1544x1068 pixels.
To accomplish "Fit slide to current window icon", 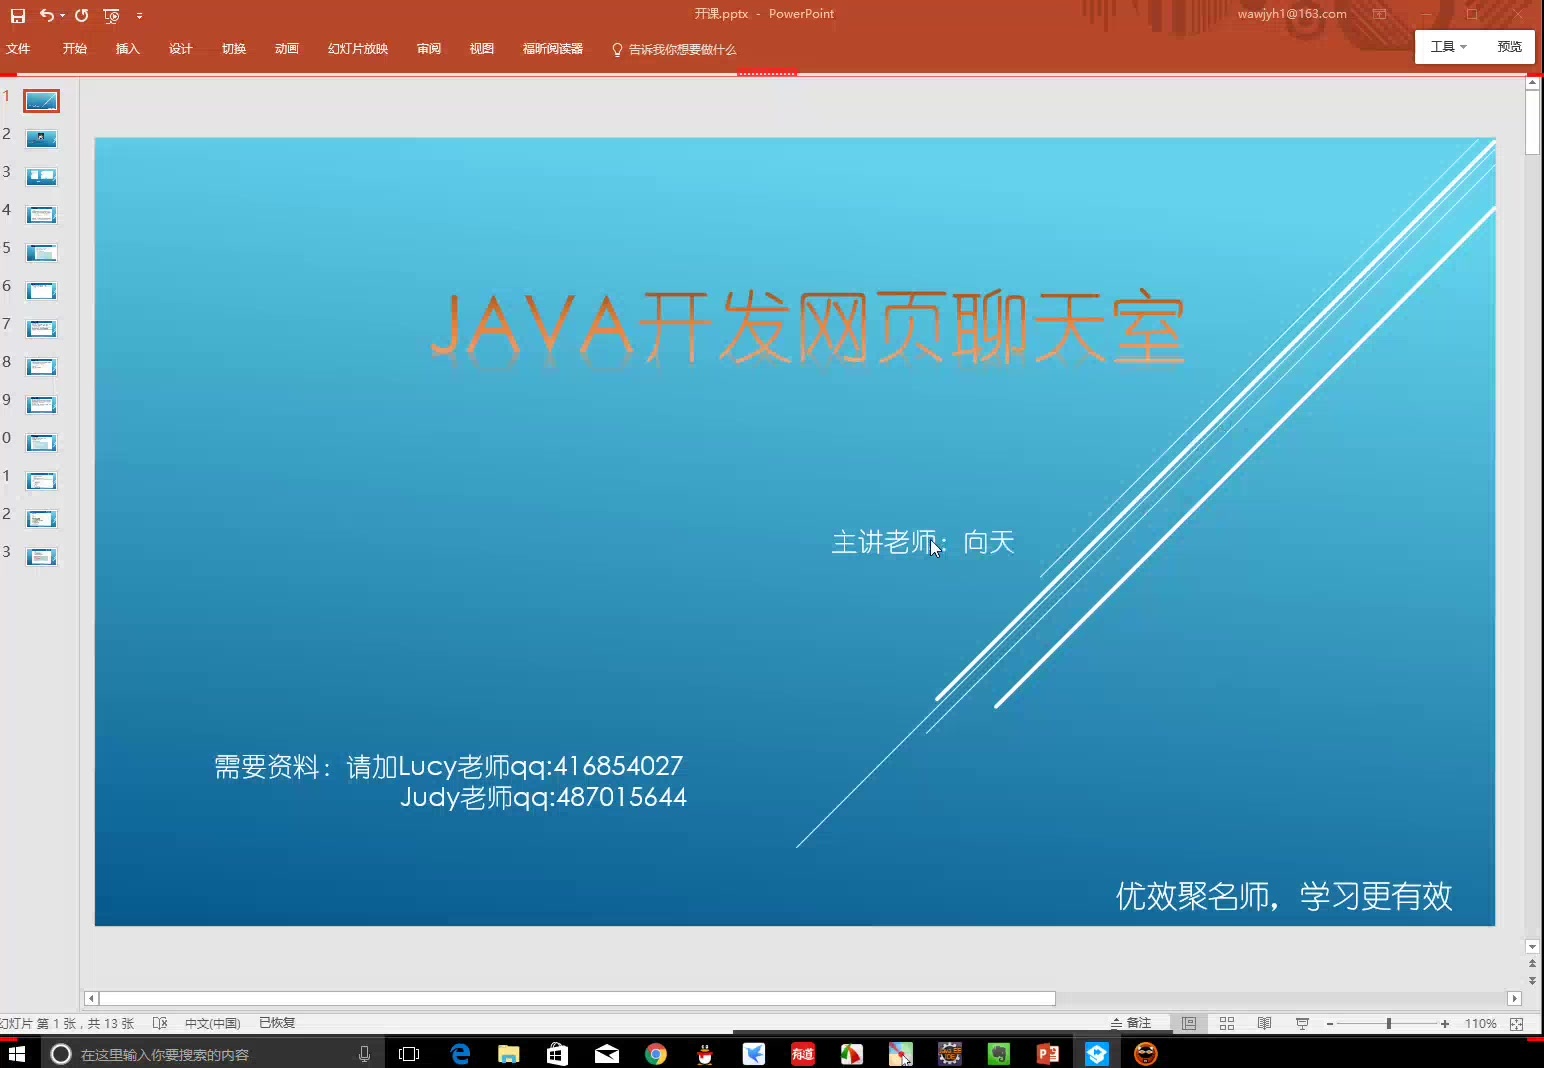I will [1517, 1024].
